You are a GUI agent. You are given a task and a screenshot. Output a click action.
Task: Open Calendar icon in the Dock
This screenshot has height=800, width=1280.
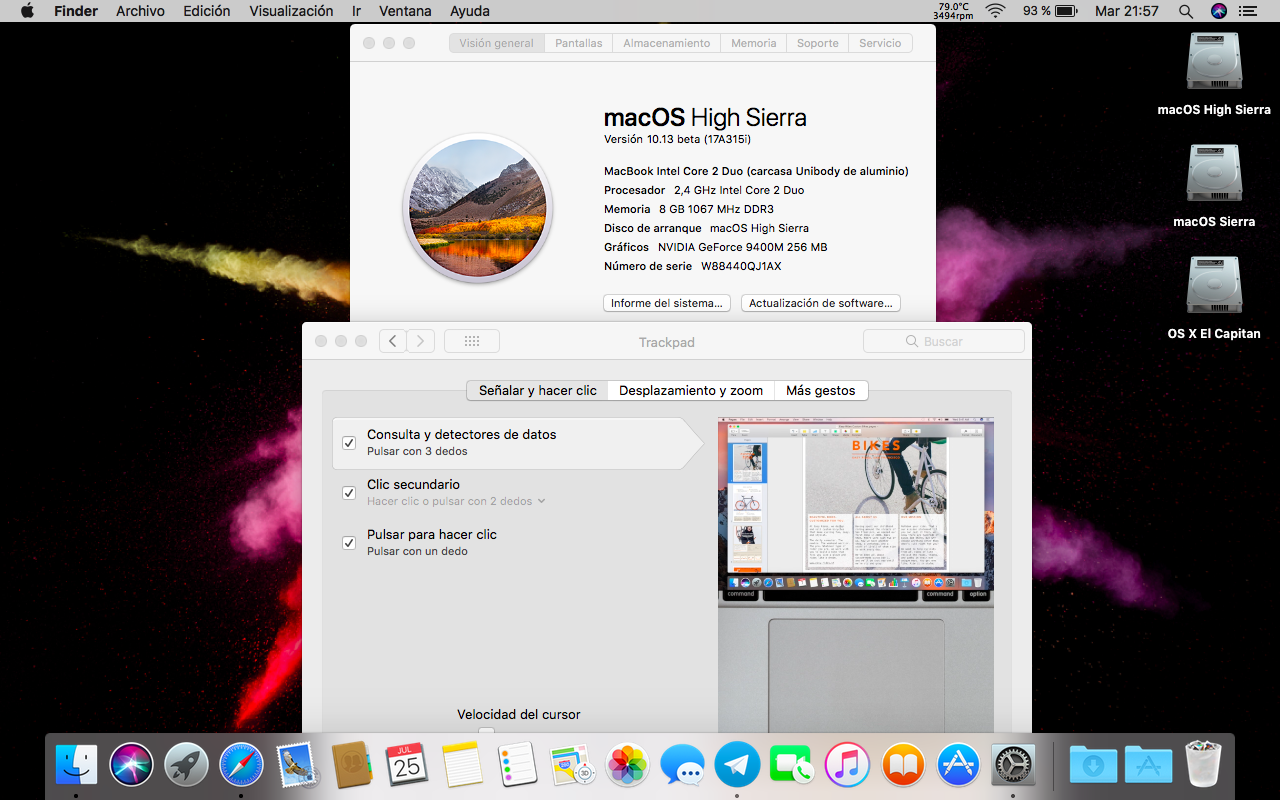point(406,765)
